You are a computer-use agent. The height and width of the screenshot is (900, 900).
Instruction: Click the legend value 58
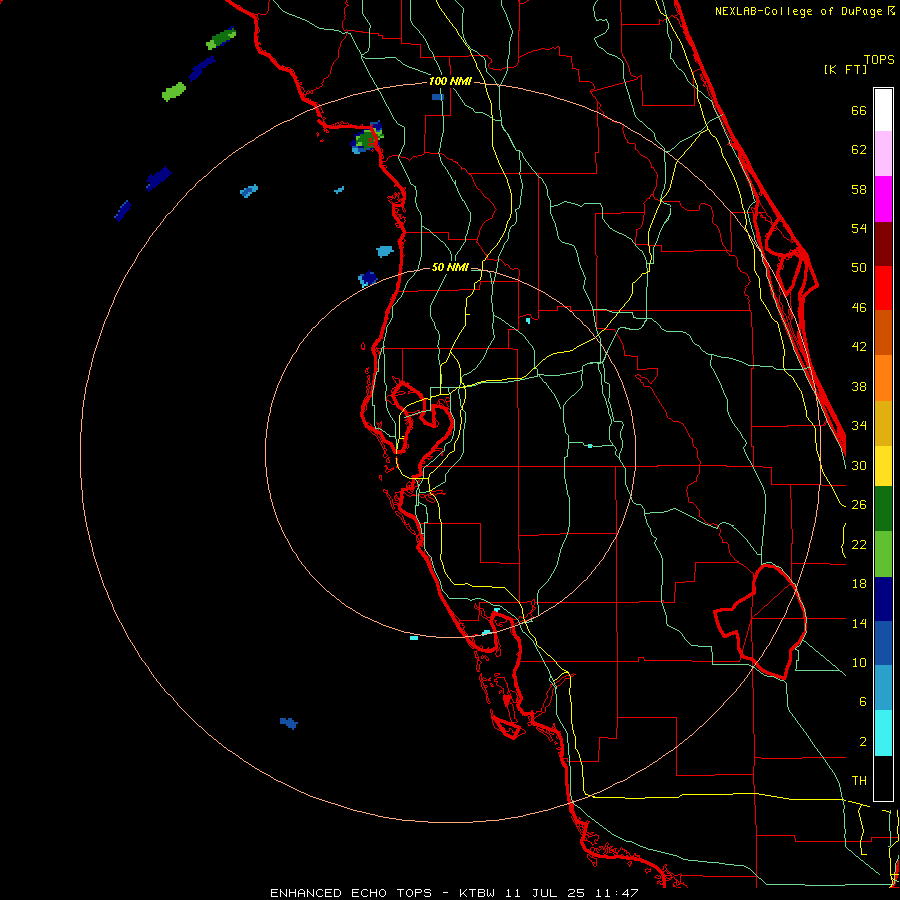point(859,189)
